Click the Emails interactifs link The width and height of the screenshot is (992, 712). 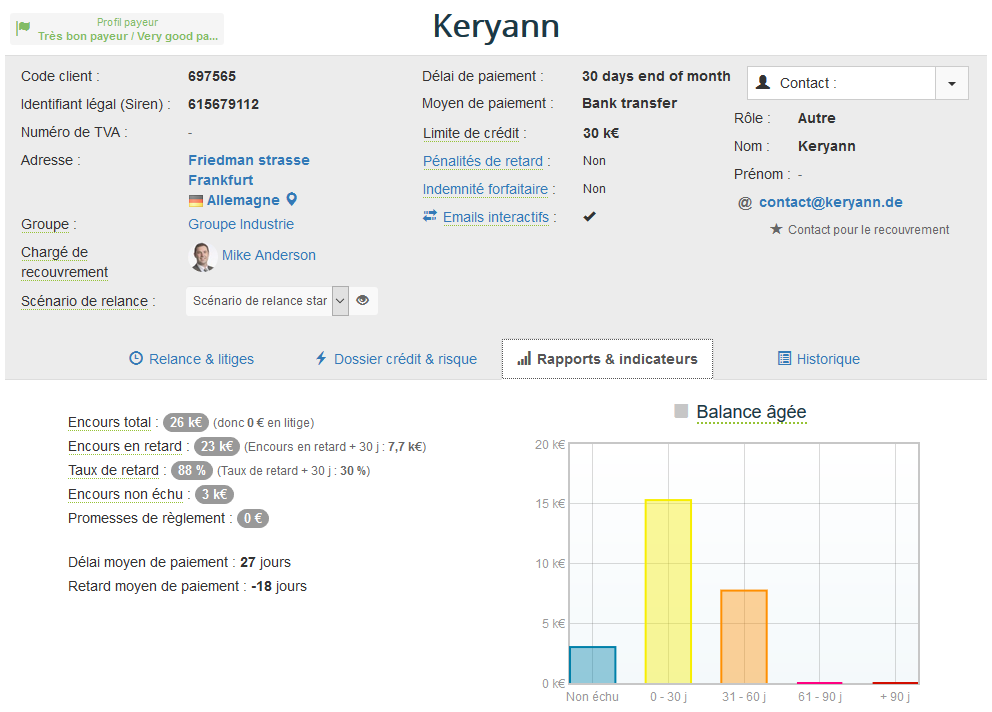(x=496, y=217)
